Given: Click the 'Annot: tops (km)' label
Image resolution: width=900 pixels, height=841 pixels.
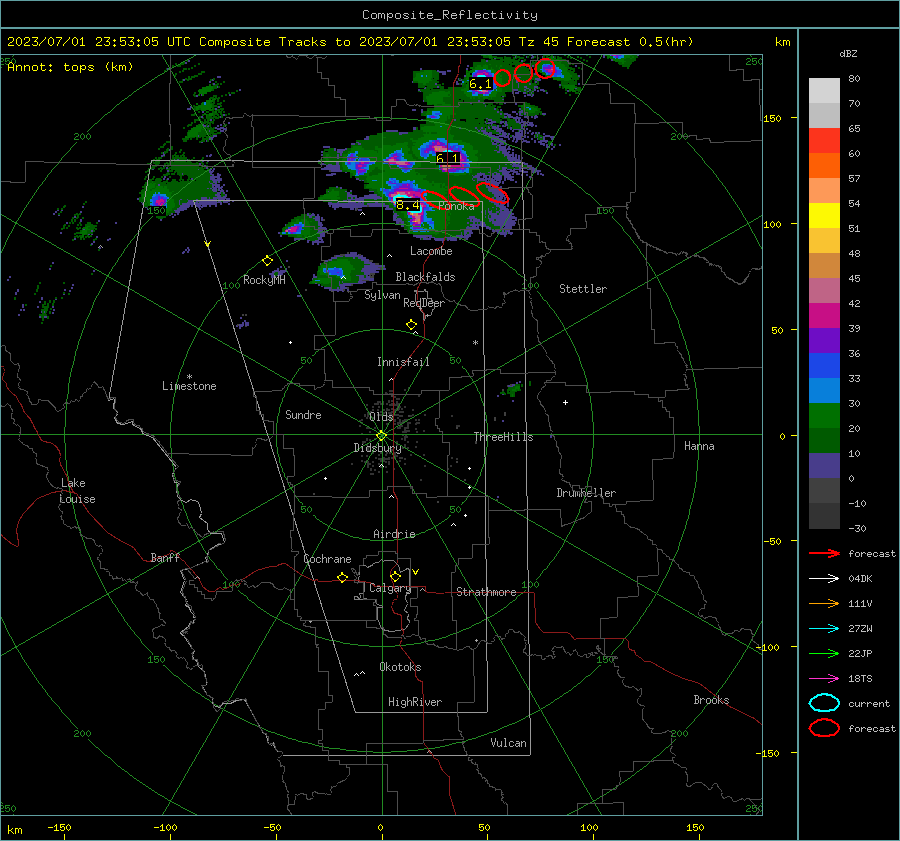Looking at the screenshot, I should (70, 67).
